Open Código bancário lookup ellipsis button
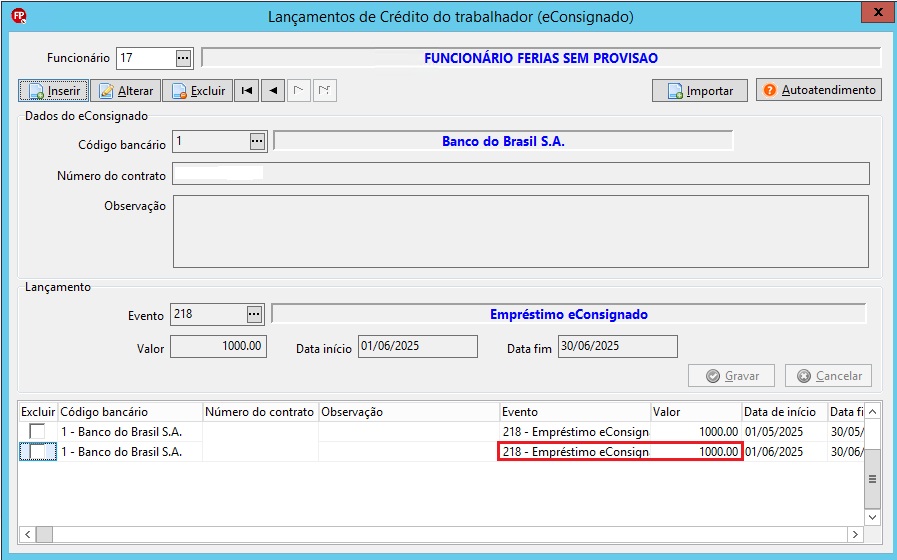Viewport: 897px width, 560px height. click(x=257, y=141)
